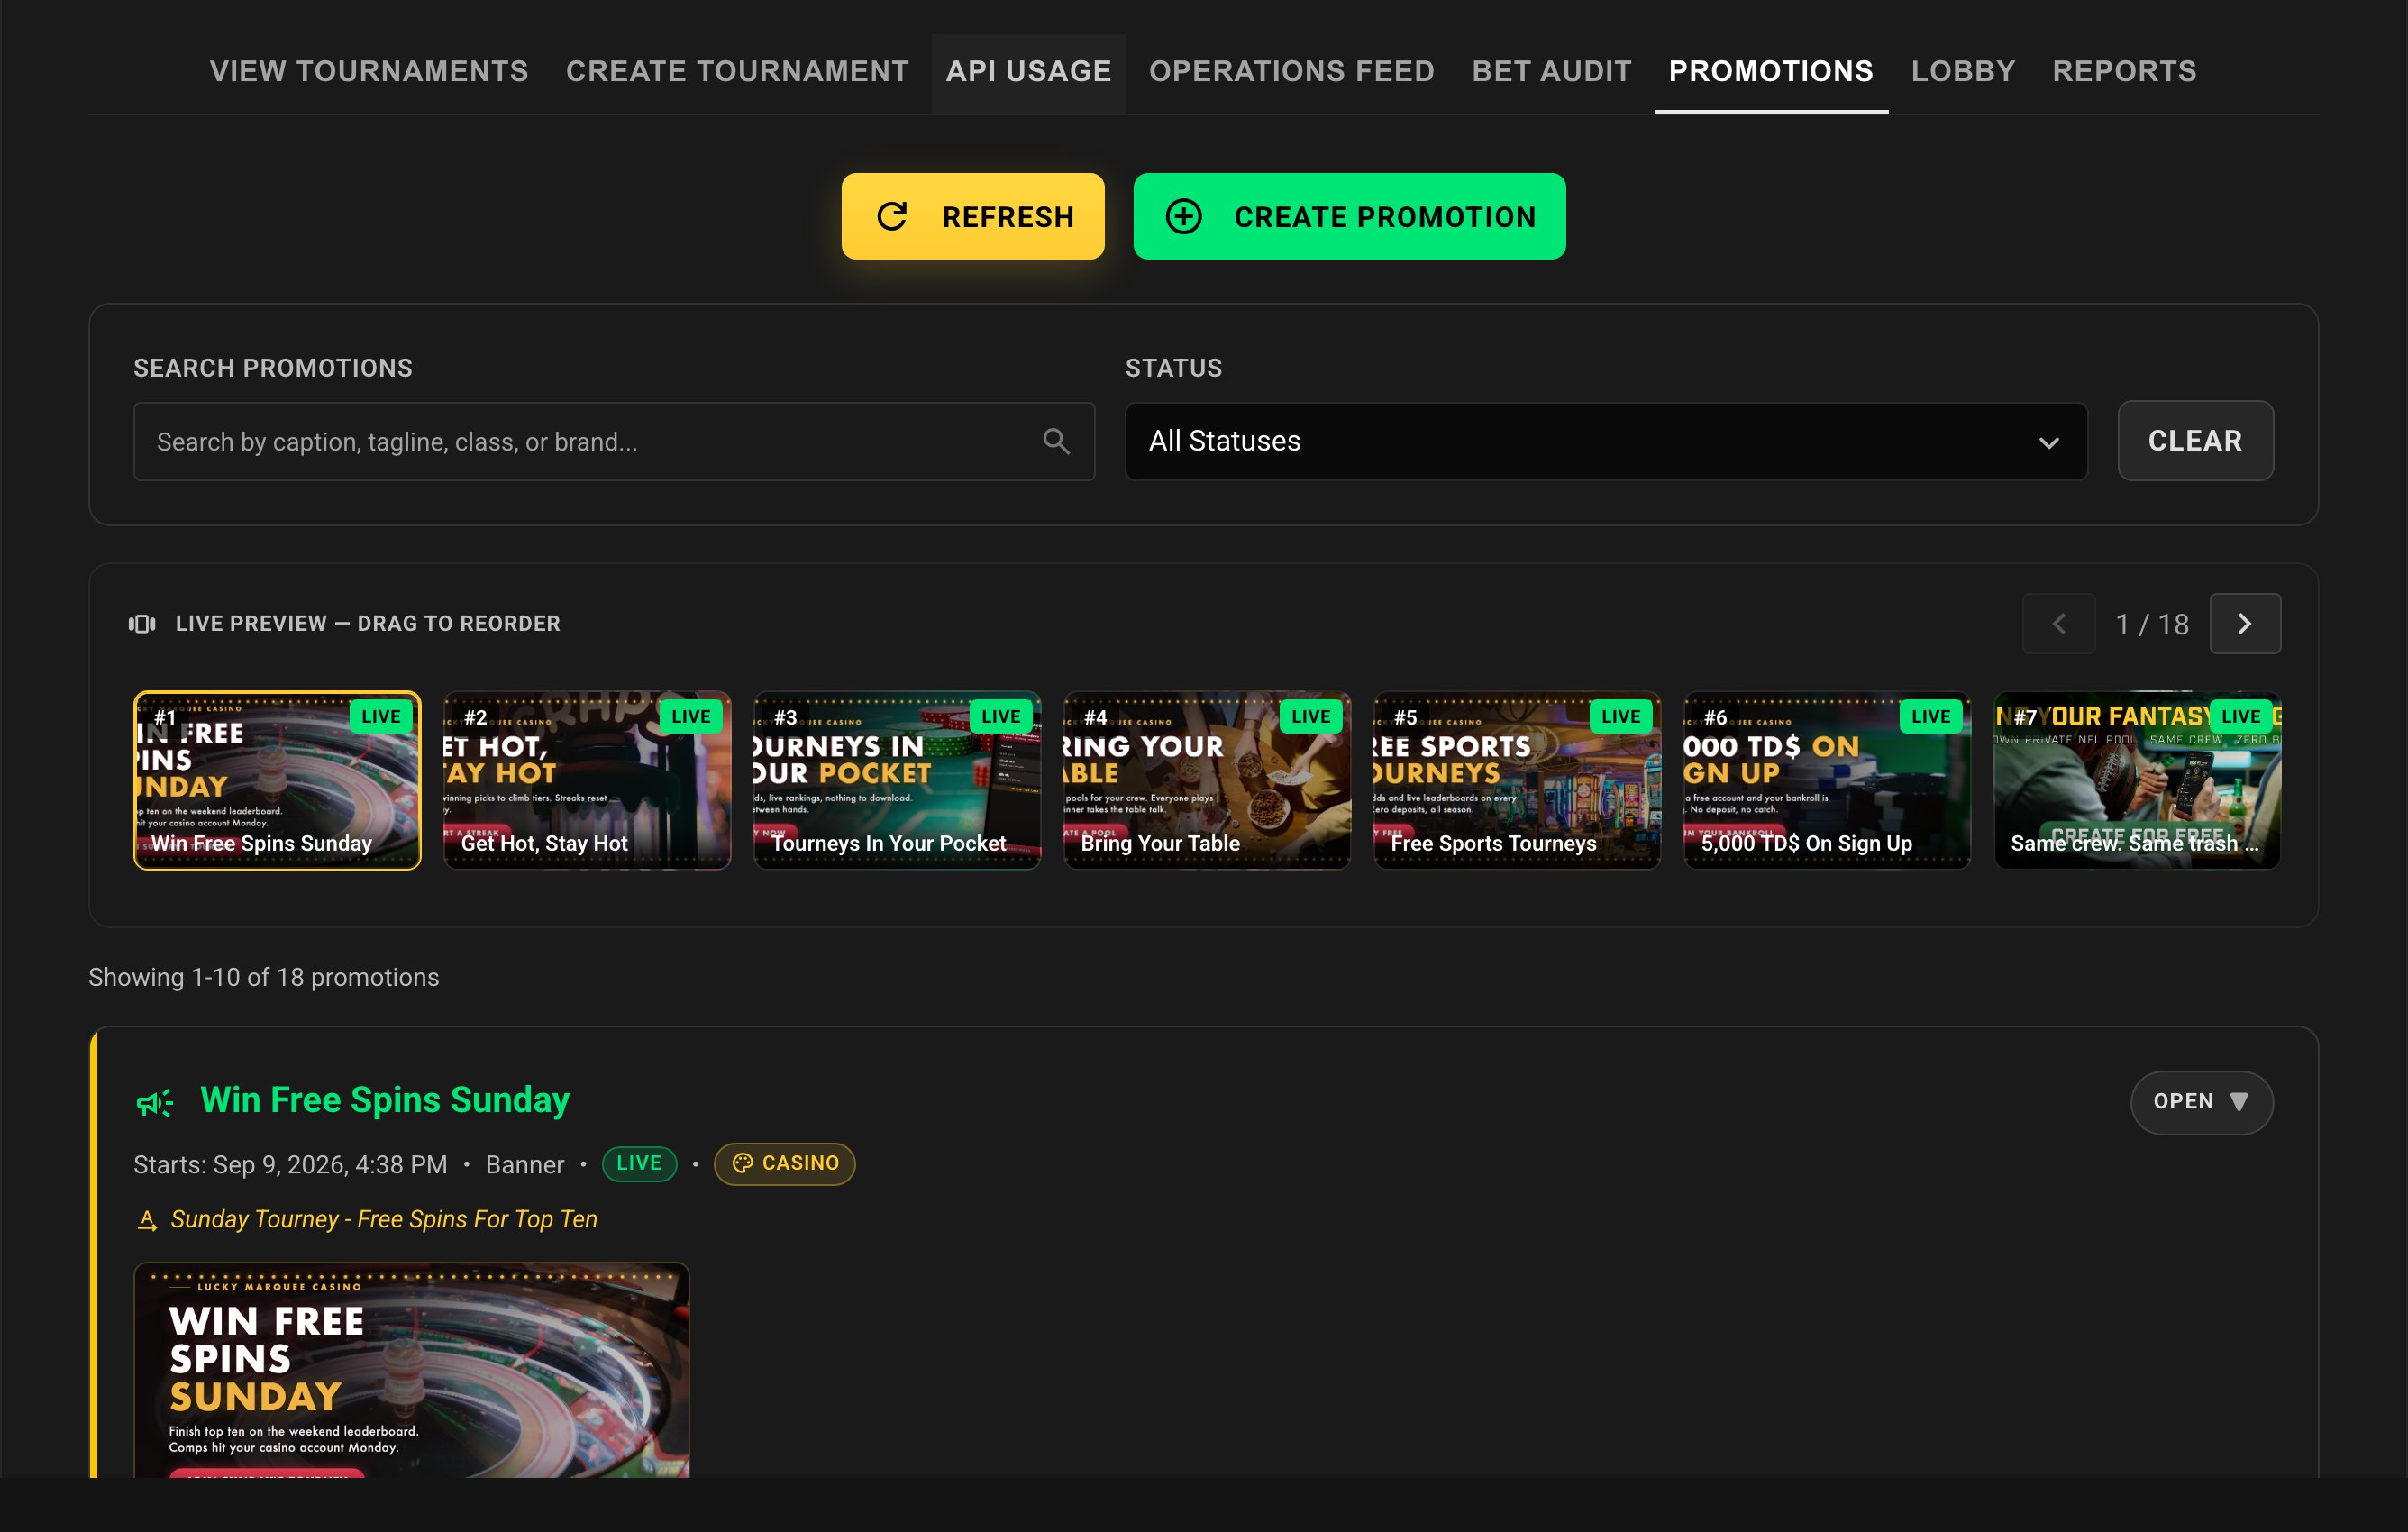Focus the Search Promotions input field

tap(614, 441)
